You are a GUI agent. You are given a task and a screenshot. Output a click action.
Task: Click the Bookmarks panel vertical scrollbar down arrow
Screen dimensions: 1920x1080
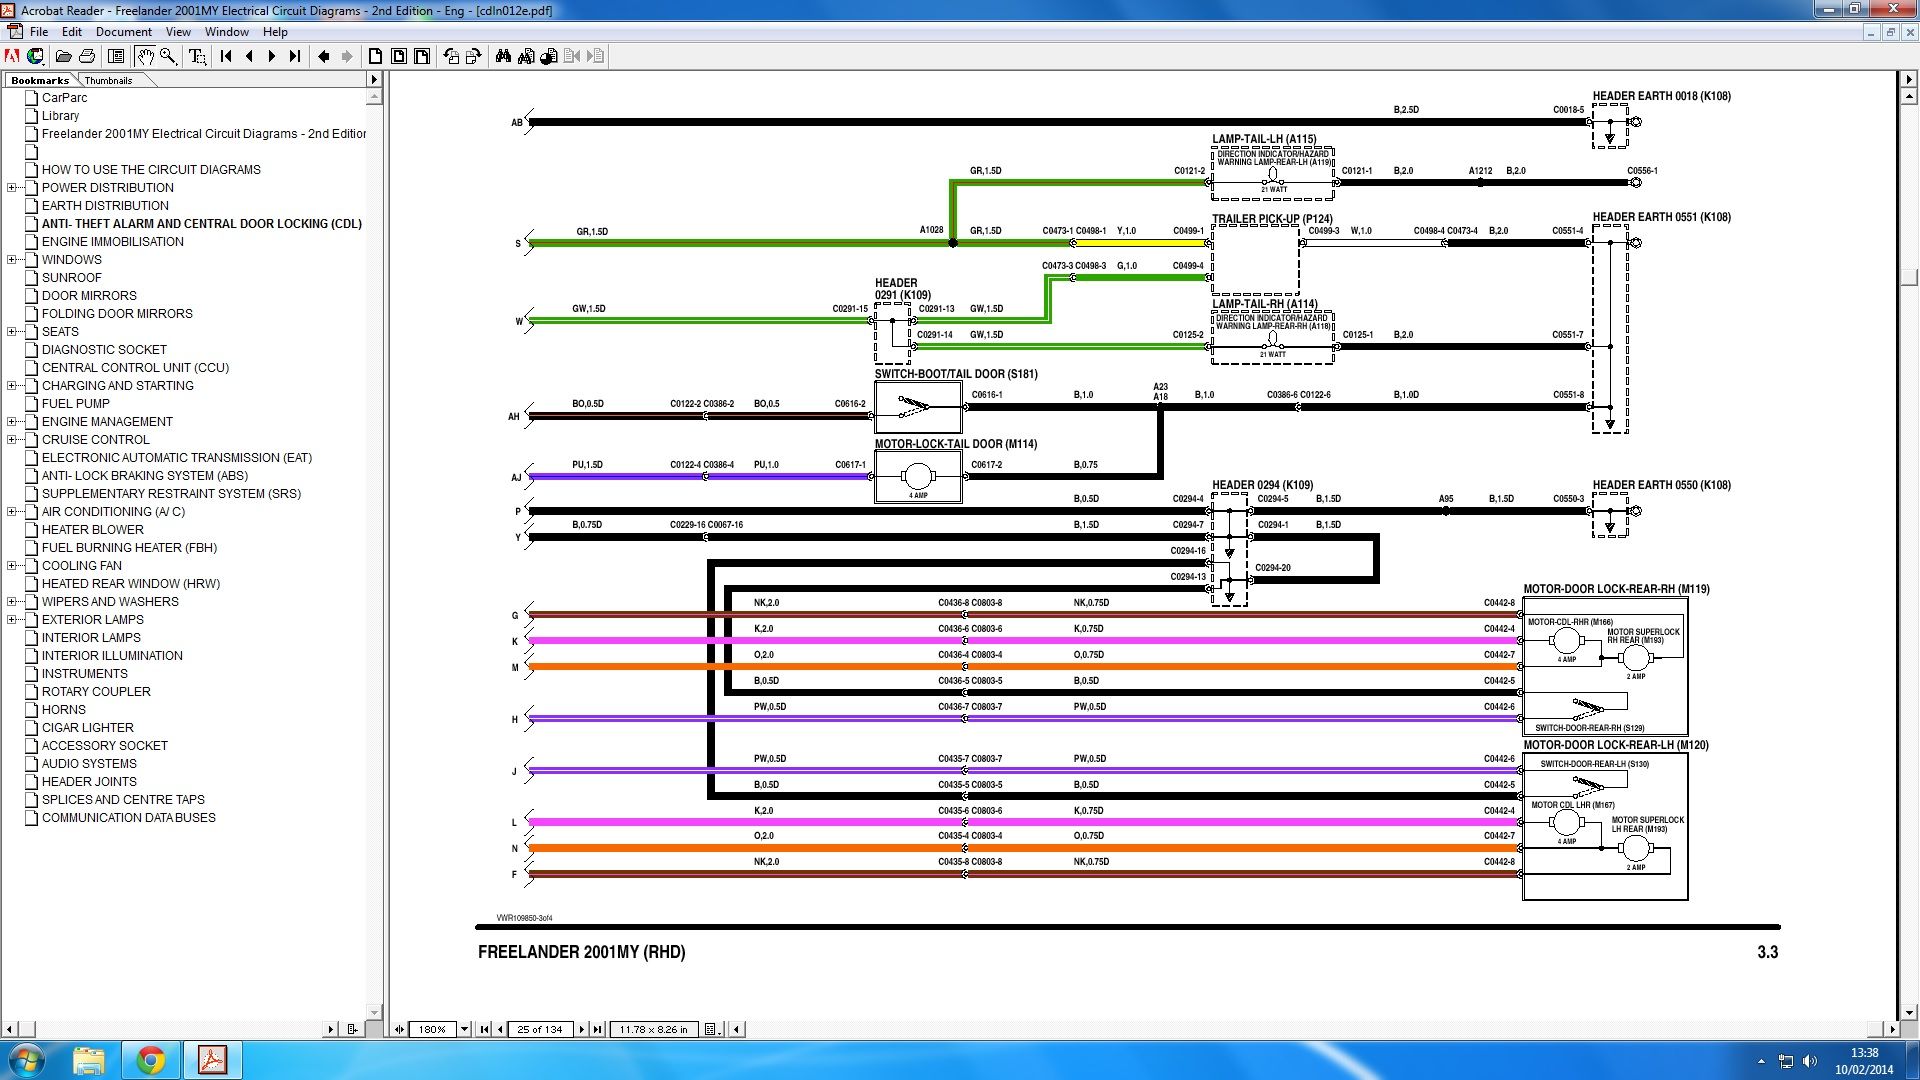[x=375, y=1011]
